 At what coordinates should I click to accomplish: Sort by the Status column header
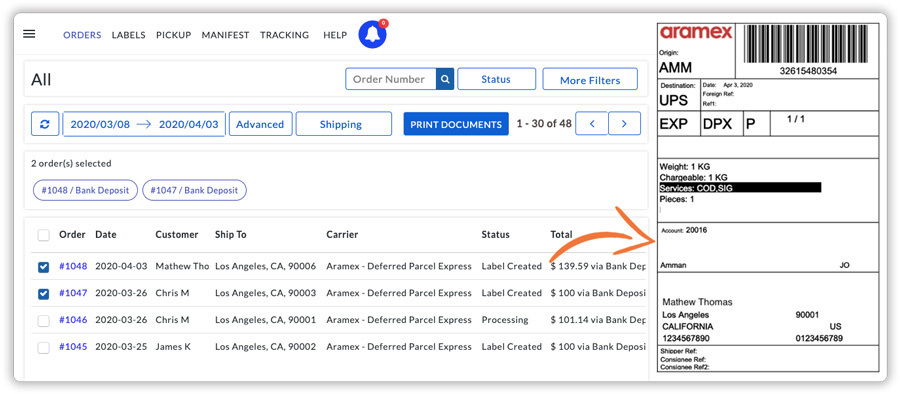495,234
